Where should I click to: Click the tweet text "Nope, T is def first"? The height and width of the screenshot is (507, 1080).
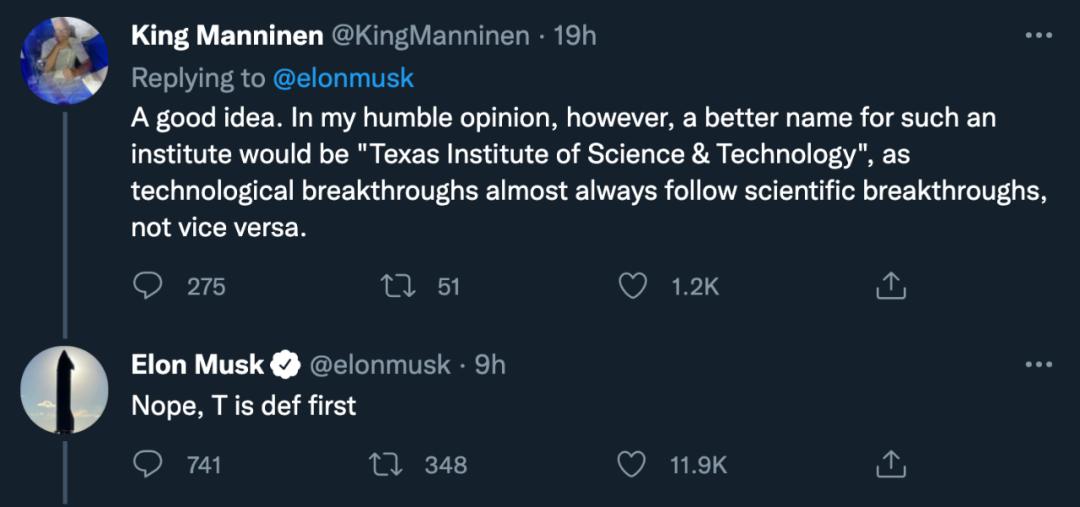tap(243, 406)
